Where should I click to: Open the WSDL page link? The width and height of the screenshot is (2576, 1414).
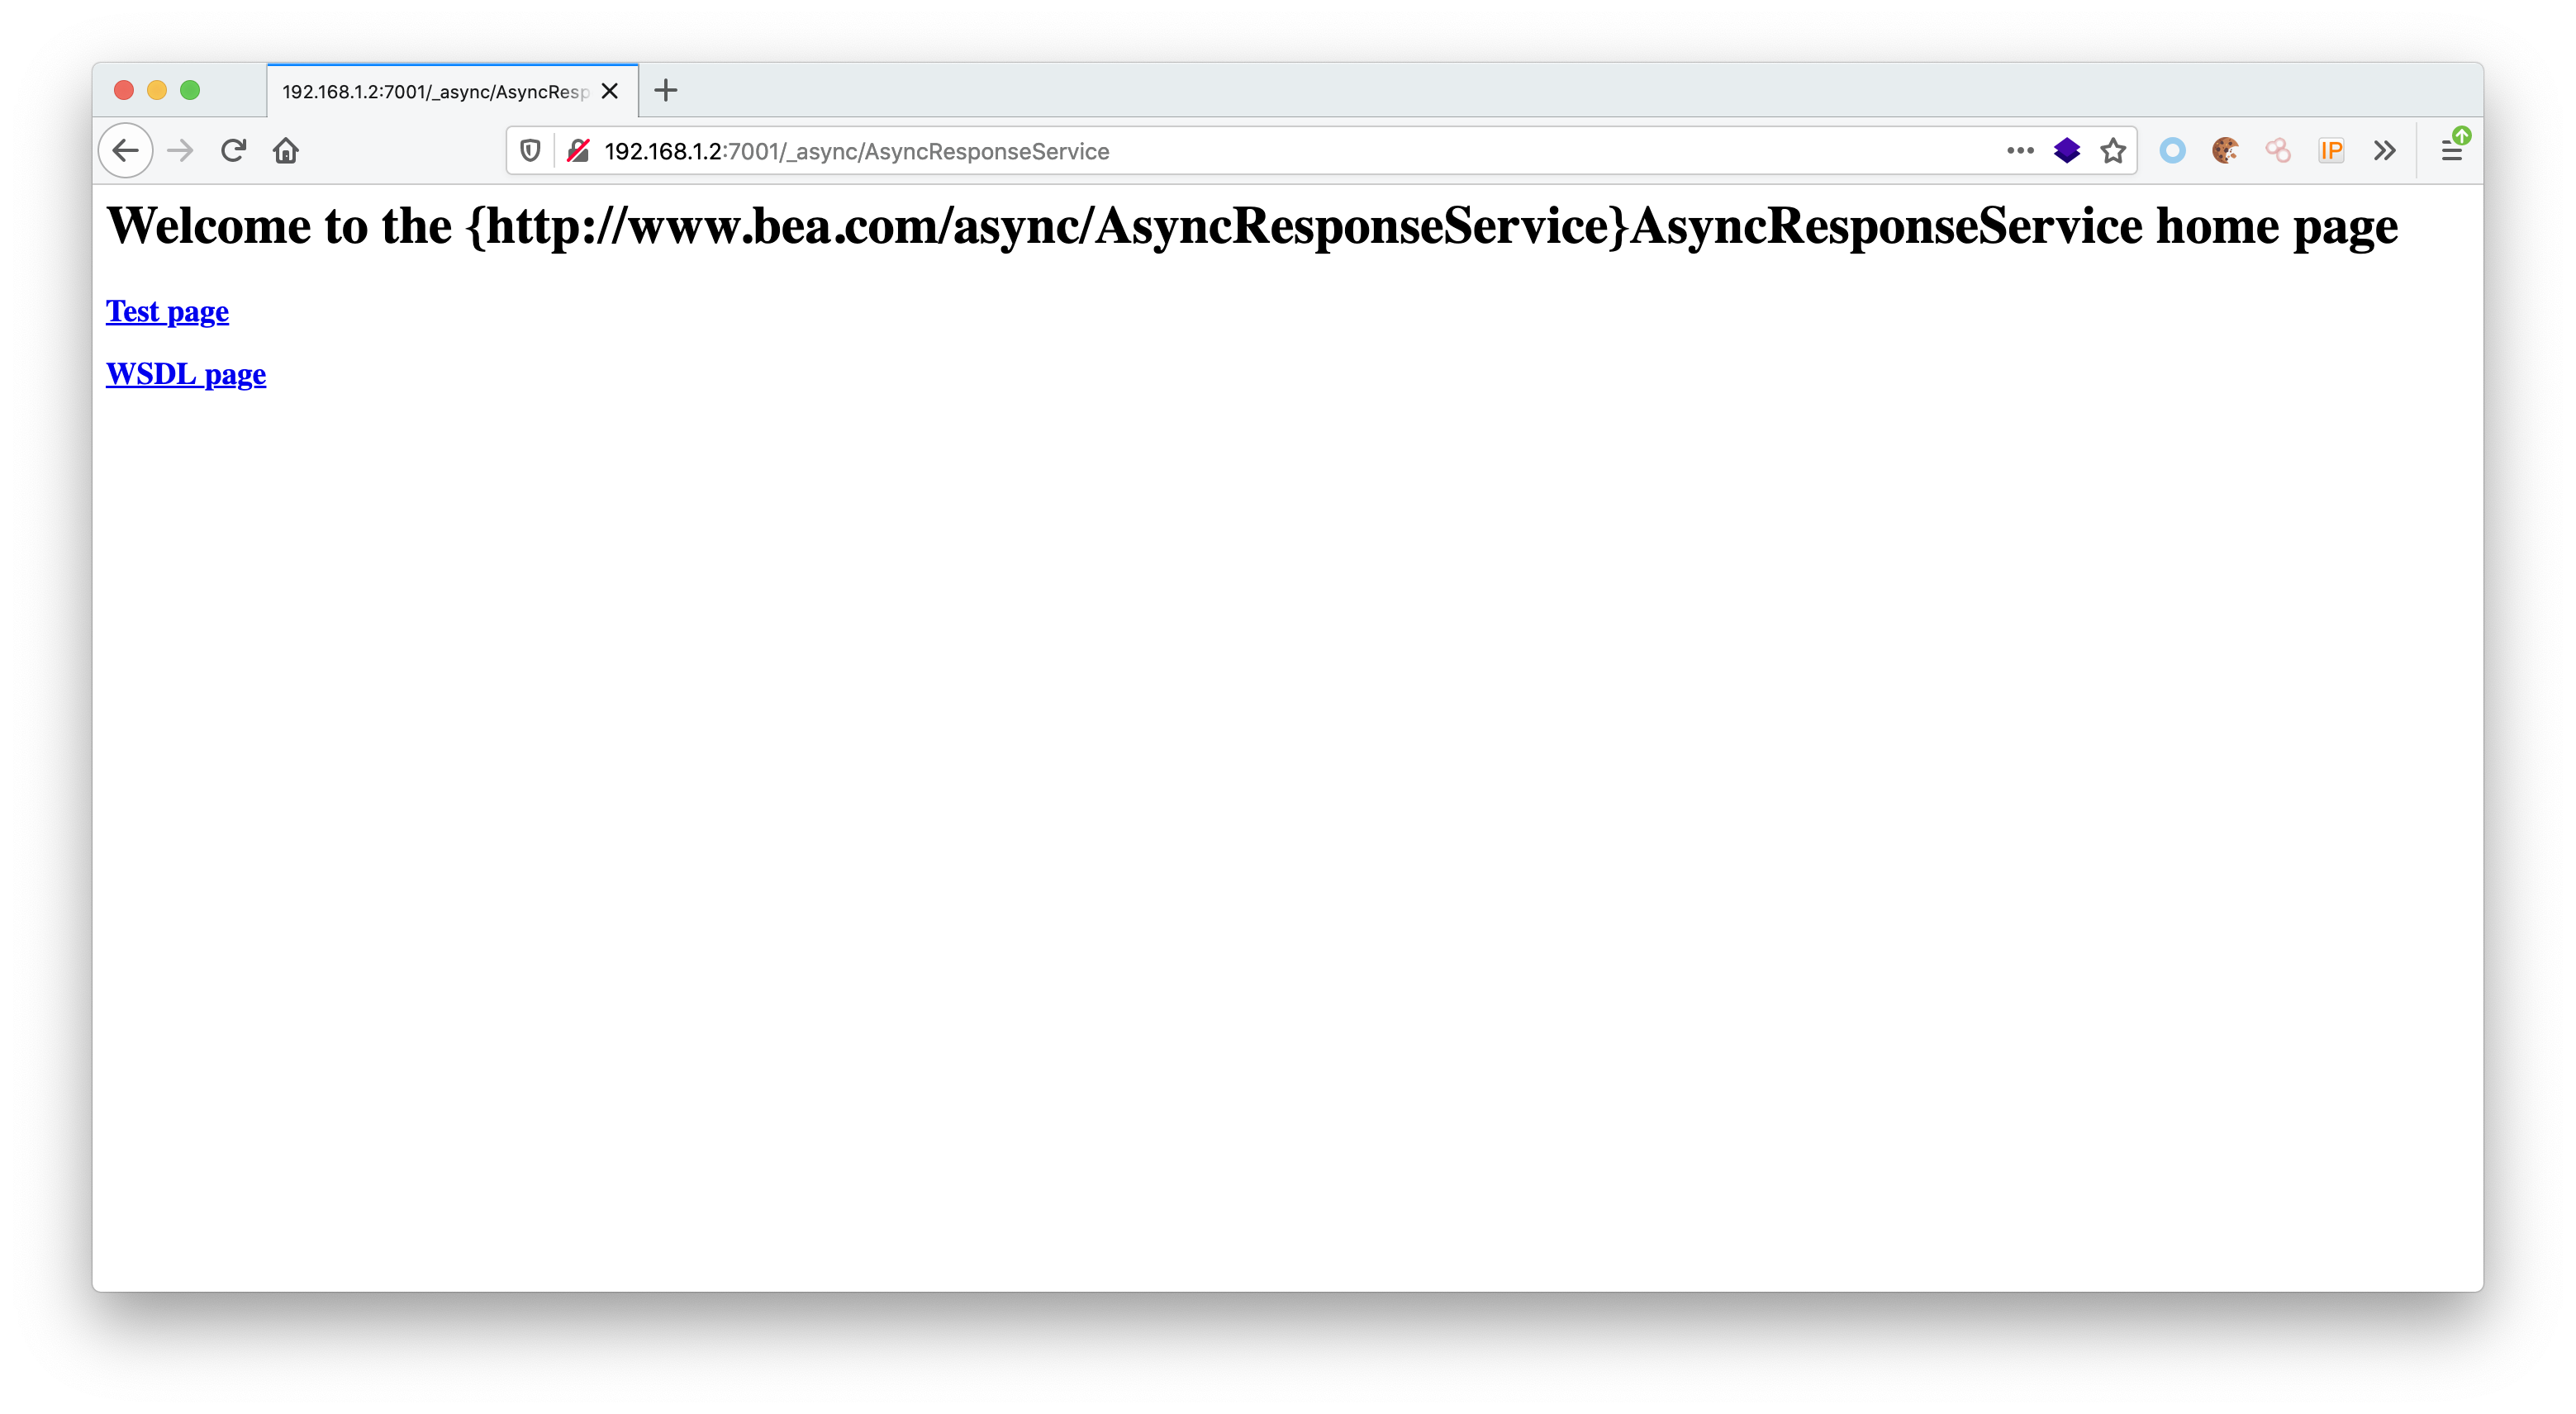[x=186, y=374]
